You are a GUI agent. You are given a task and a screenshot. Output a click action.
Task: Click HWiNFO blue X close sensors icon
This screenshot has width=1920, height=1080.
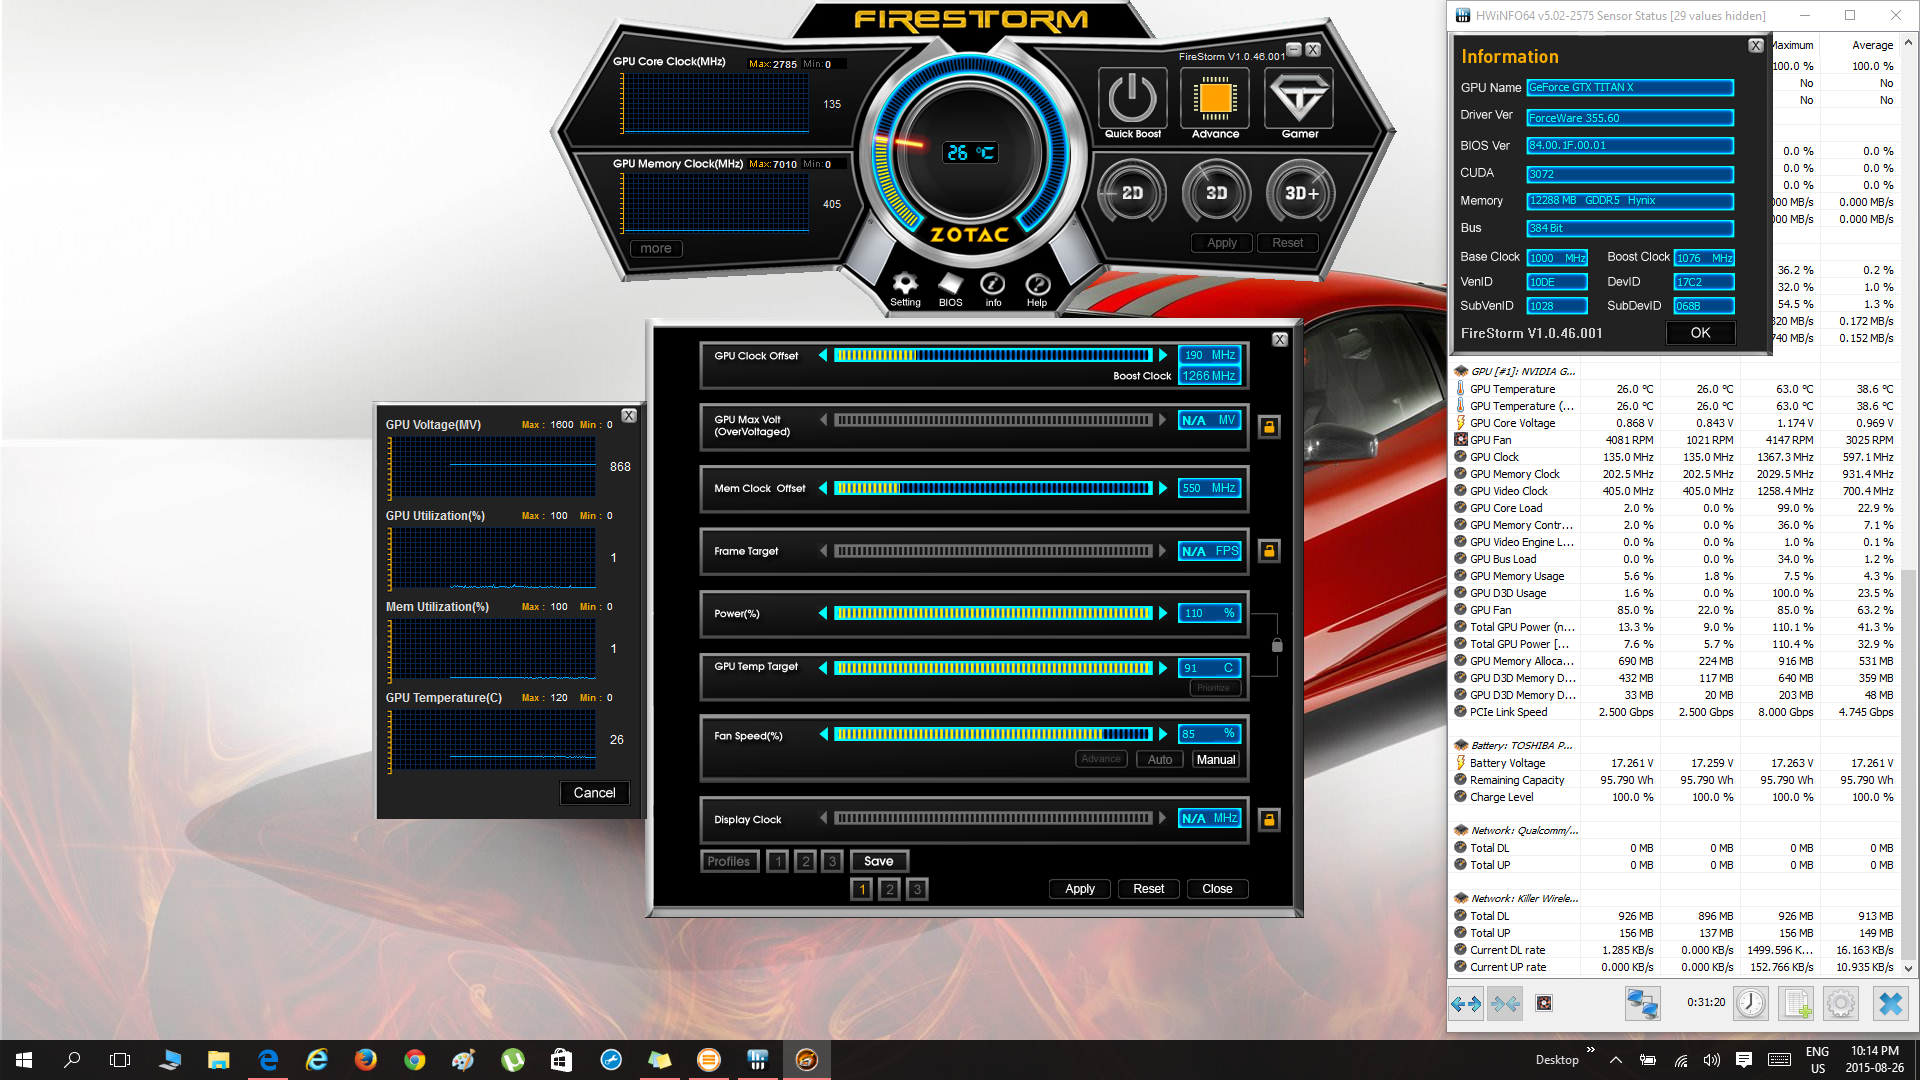[x=1890, y=1003]
